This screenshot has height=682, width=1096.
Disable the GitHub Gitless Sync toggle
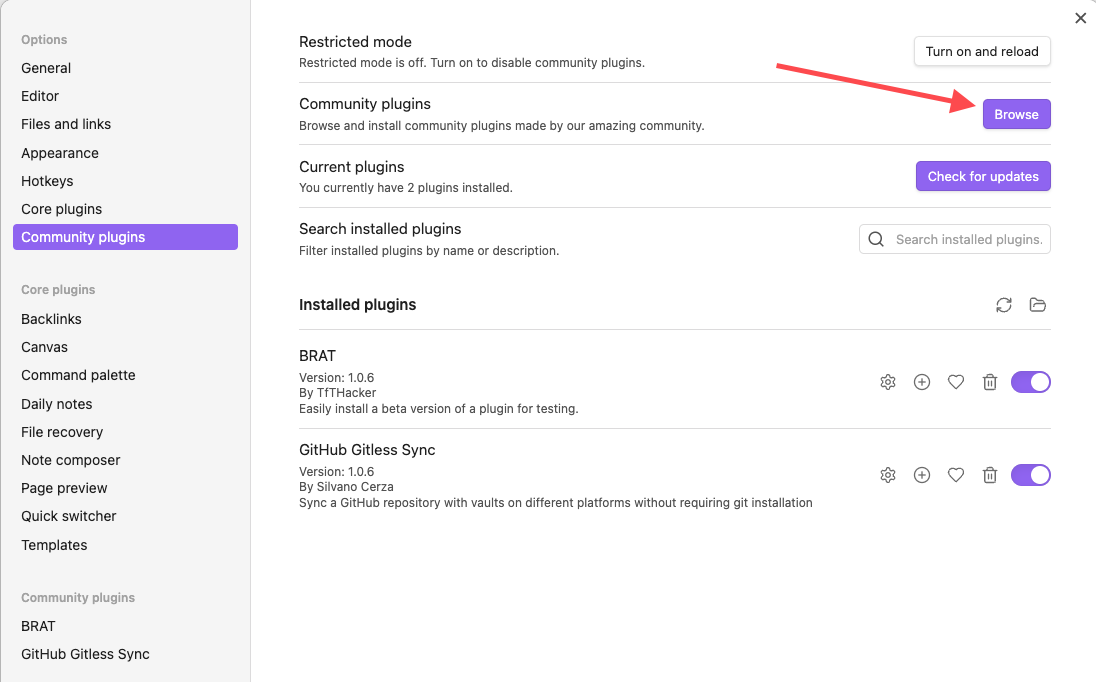tap(1031, 475)
